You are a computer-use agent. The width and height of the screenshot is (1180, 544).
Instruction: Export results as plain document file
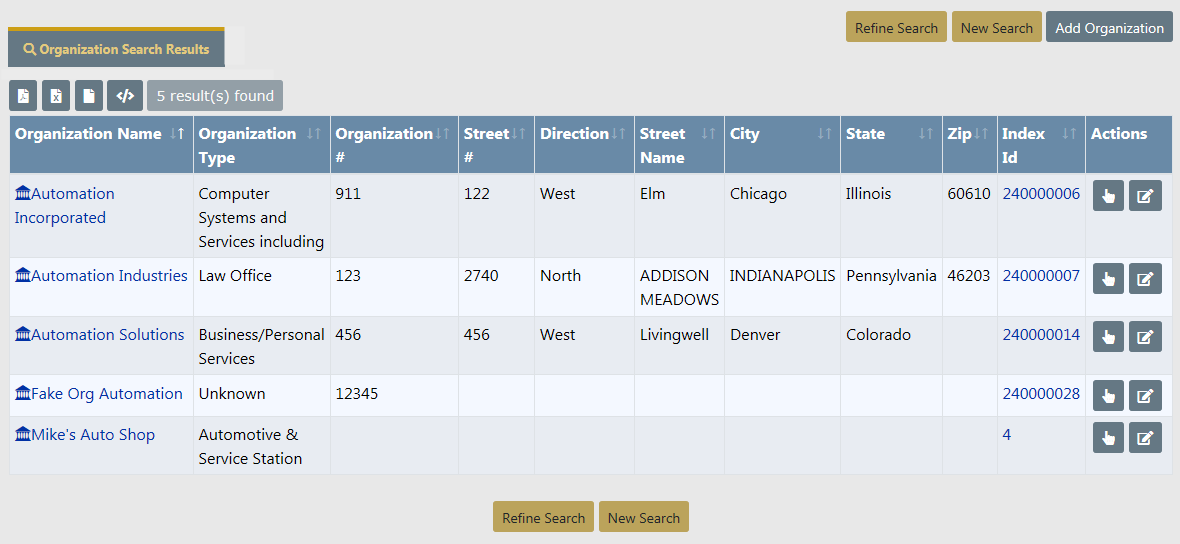[x=89, y=96]
